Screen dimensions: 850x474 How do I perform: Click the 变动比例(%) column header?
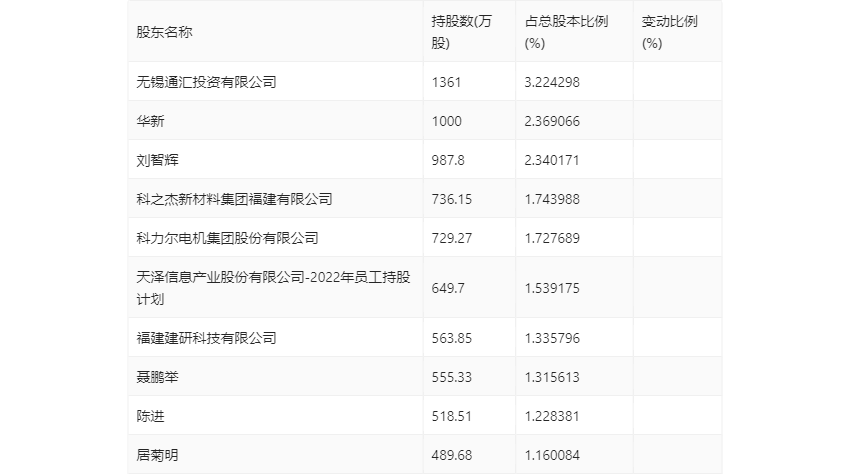(669, 32)
